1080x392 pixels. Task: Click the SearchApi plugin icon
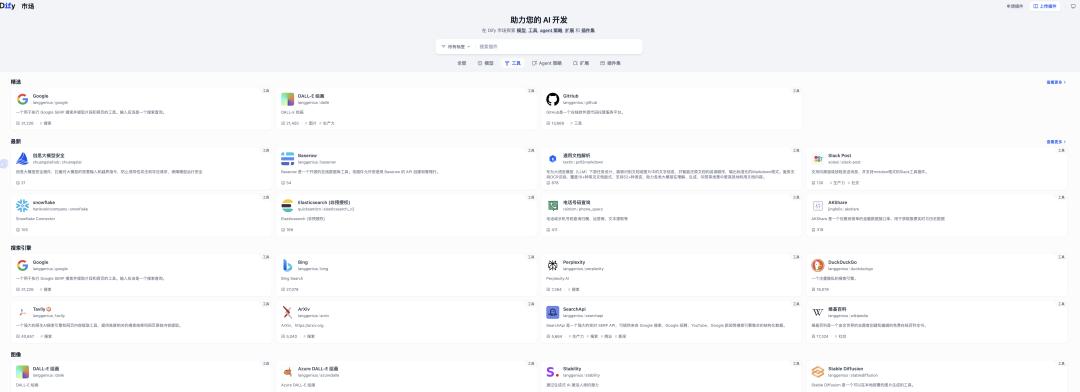click(x=552, y=312)
